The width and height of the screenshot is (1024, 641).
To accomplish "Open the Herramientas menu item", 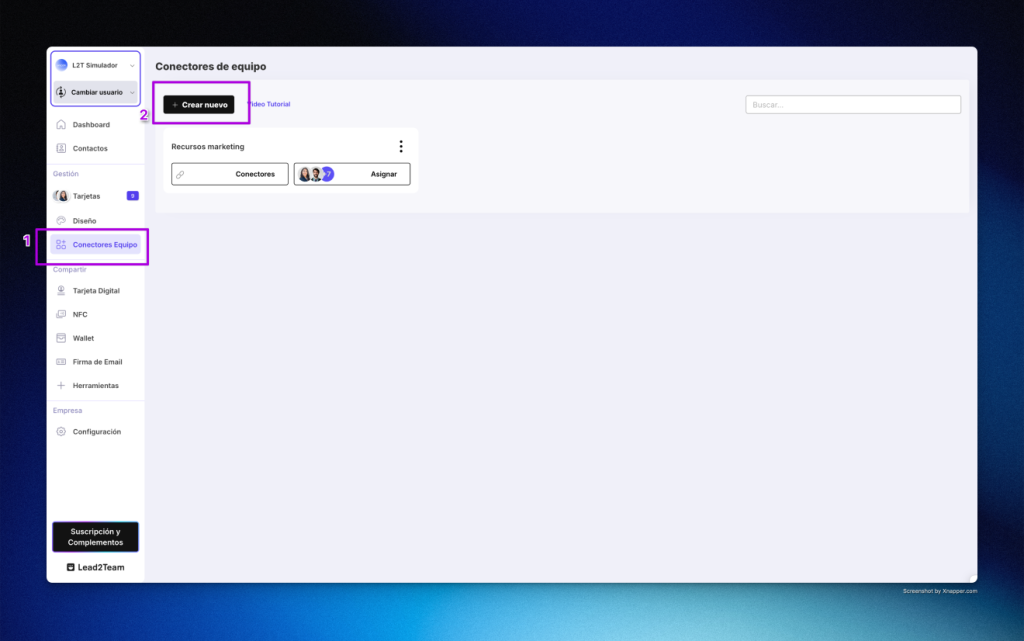I will [95, 386].
